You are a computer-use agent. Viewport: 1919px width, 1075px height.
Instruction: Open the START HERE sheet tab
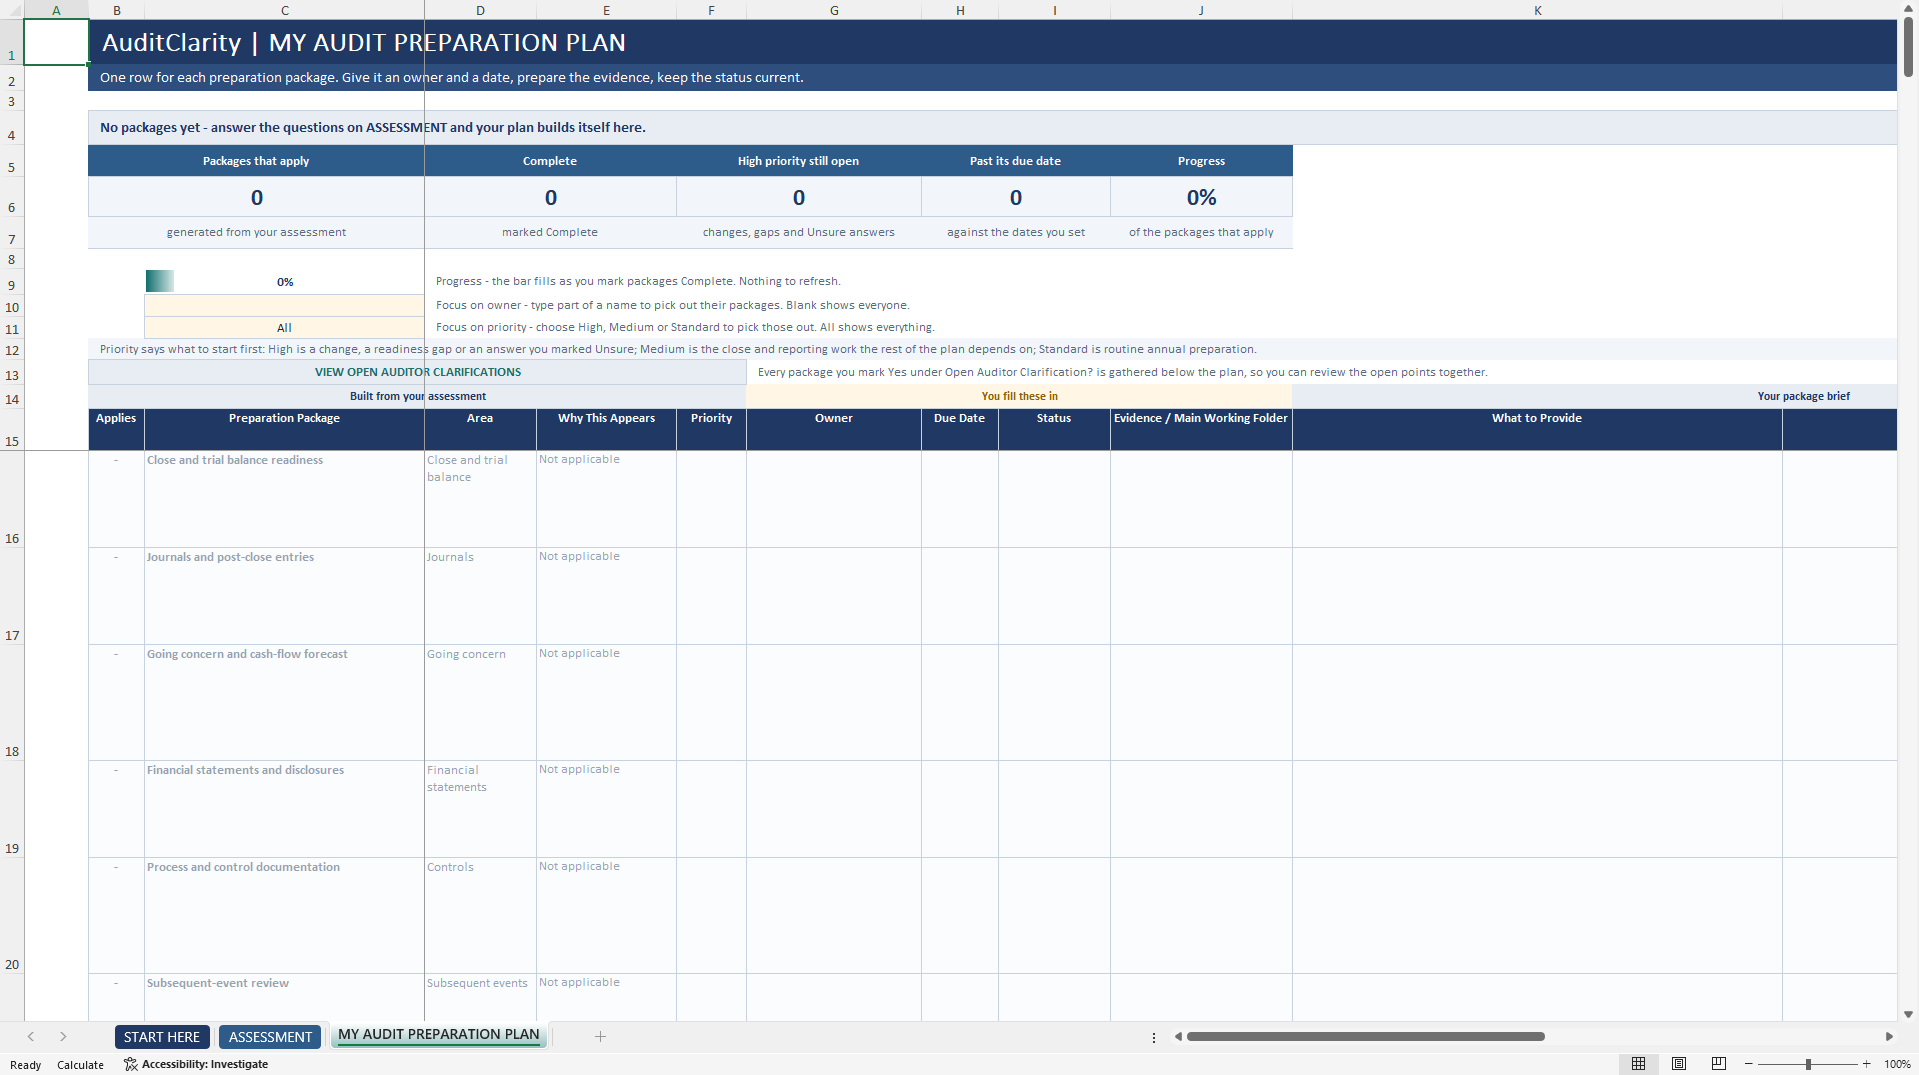click(x=162, y=1037)
